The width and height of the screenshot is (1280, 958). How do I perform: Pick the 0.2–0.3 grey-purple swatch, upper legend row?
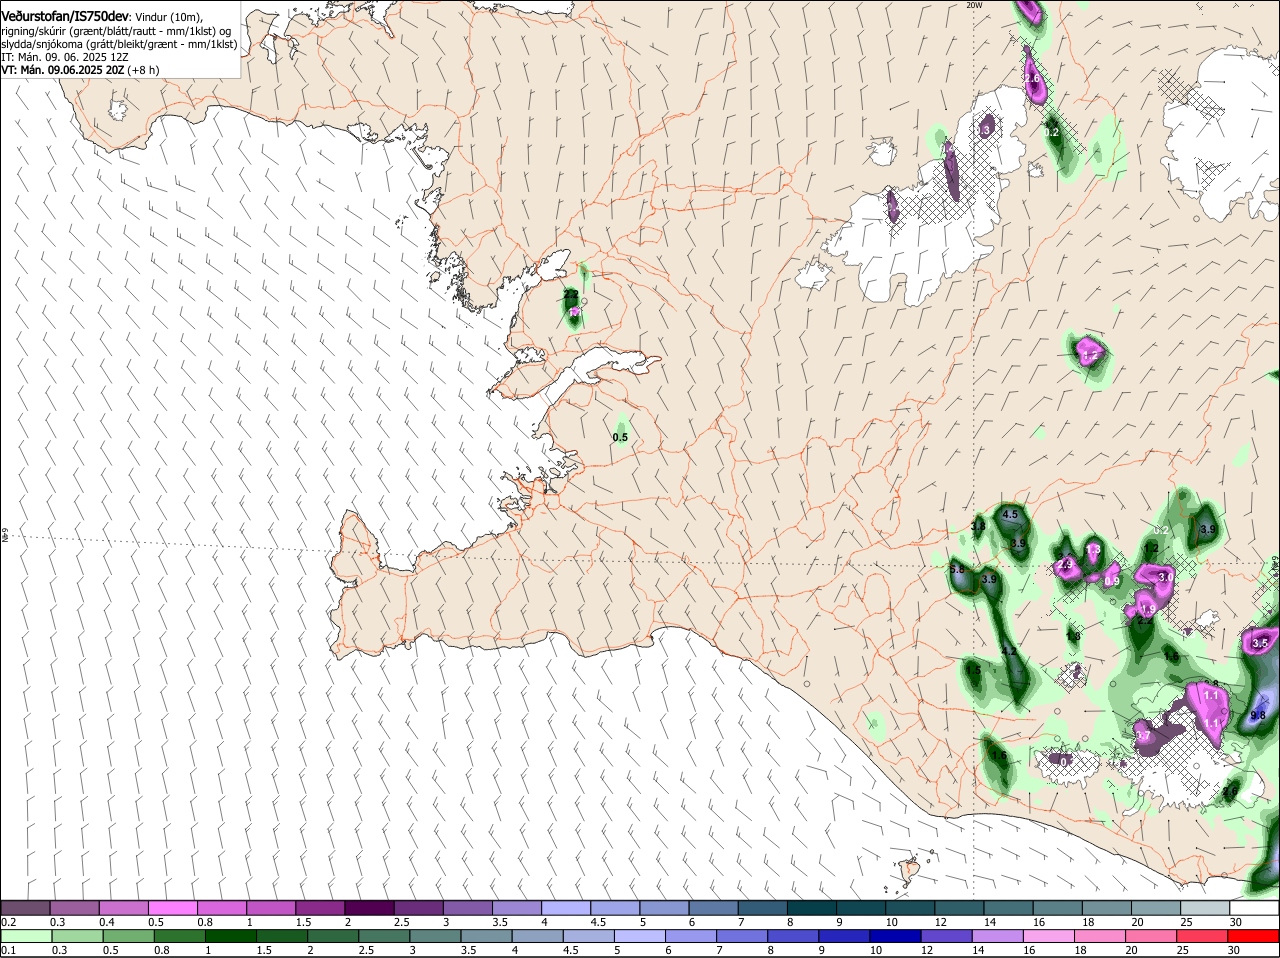pos(25,908)
